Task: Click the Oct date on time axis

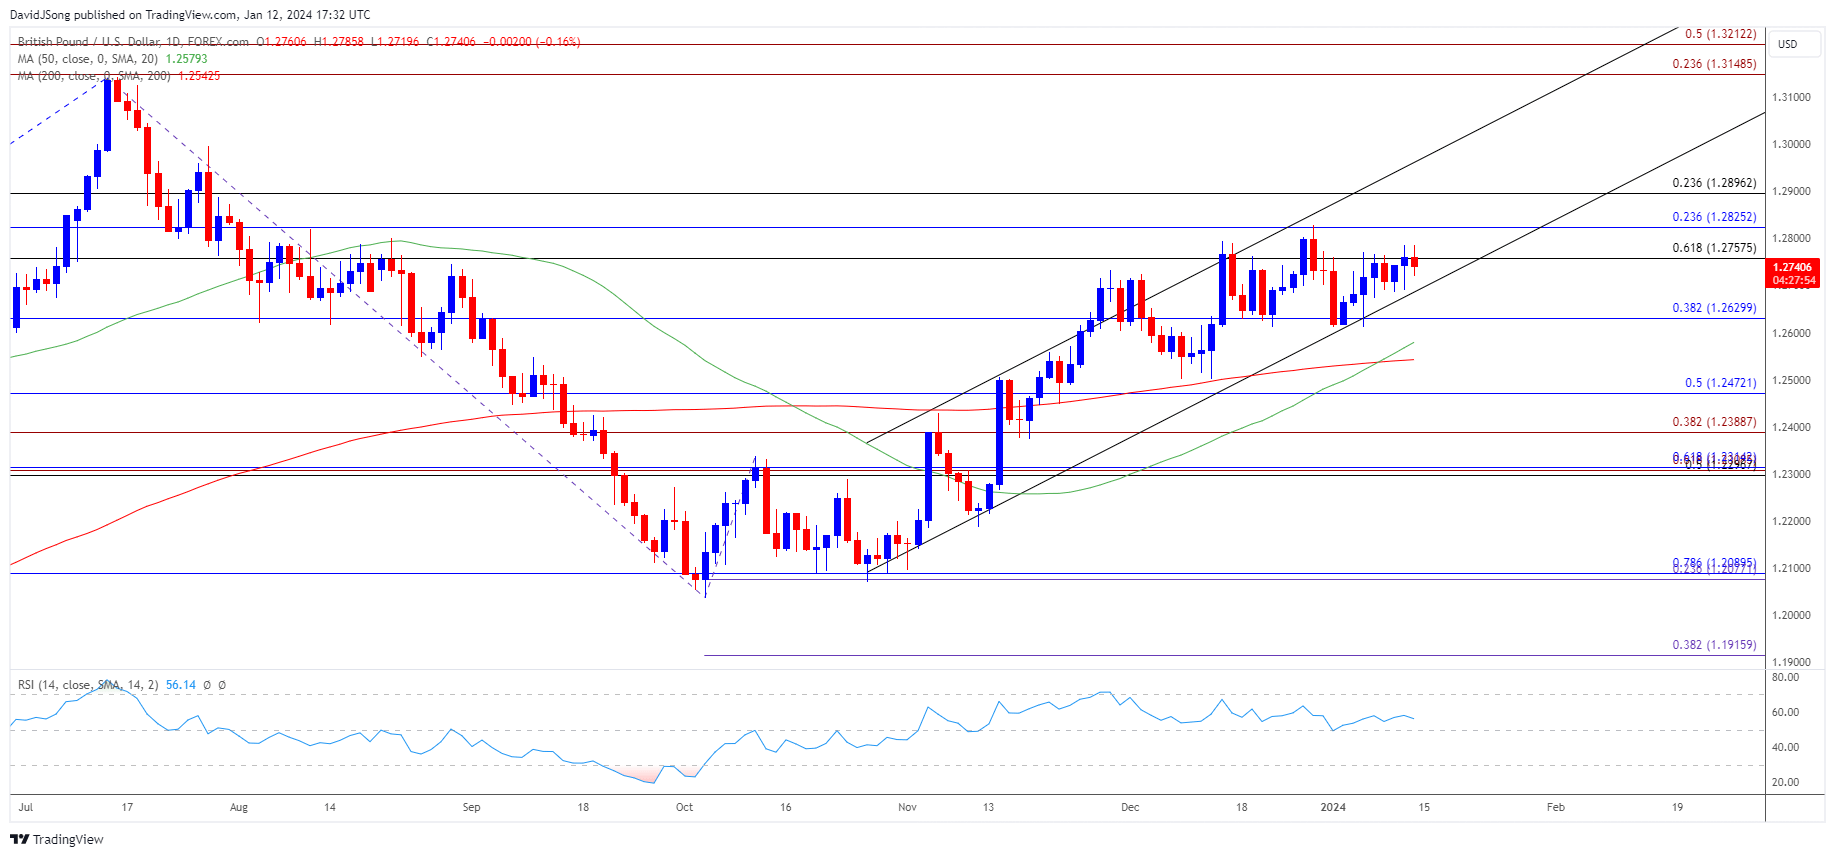Action: (x=684, y=807)
